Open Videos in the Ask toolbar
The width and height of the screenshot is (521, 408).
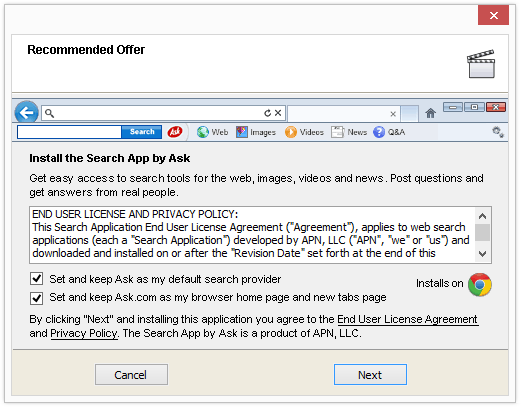(x=304, y=132)
